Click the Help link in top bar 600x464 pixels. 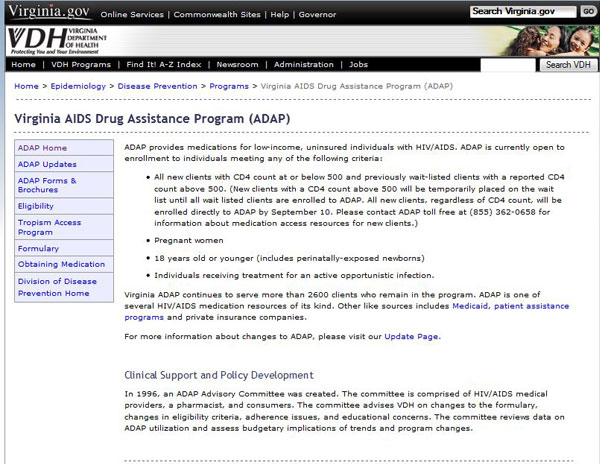(280, 15)
